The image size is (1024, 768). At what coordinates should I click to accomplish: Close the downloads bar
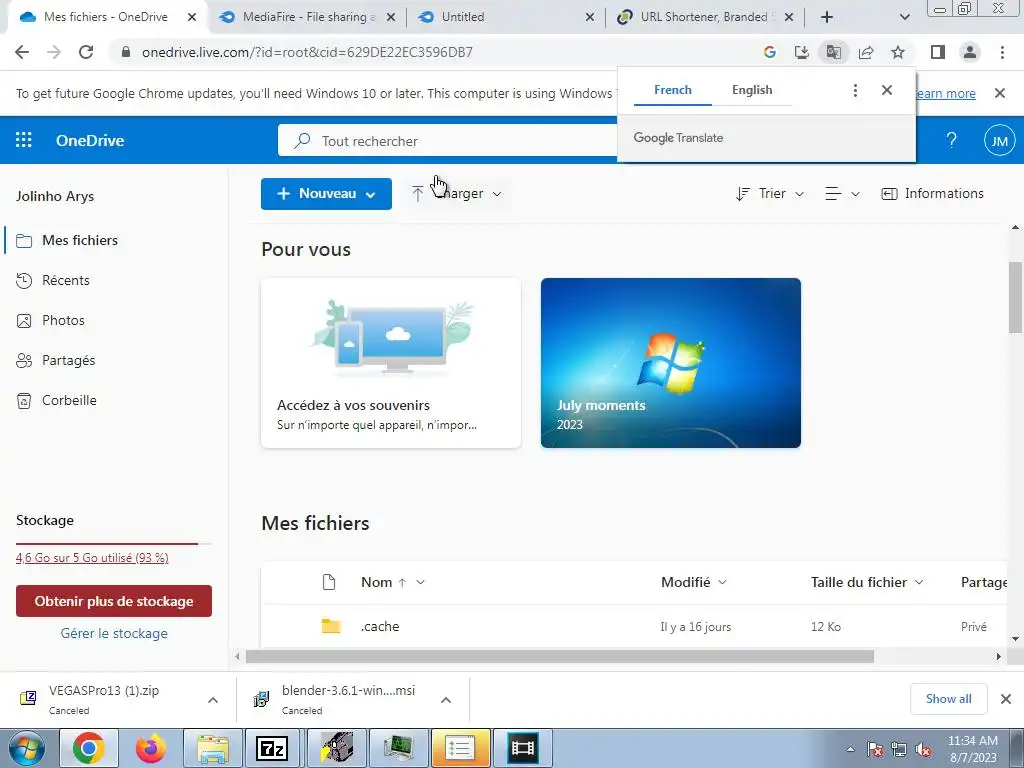coord(1006,699)
